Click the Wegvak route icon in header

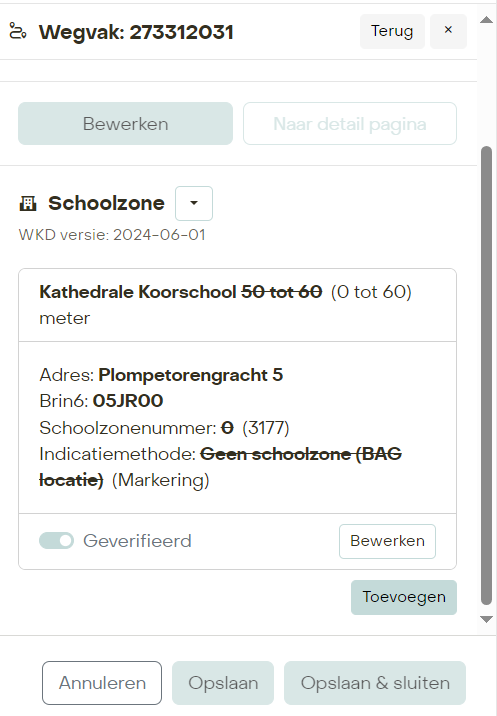coord(18,32)
